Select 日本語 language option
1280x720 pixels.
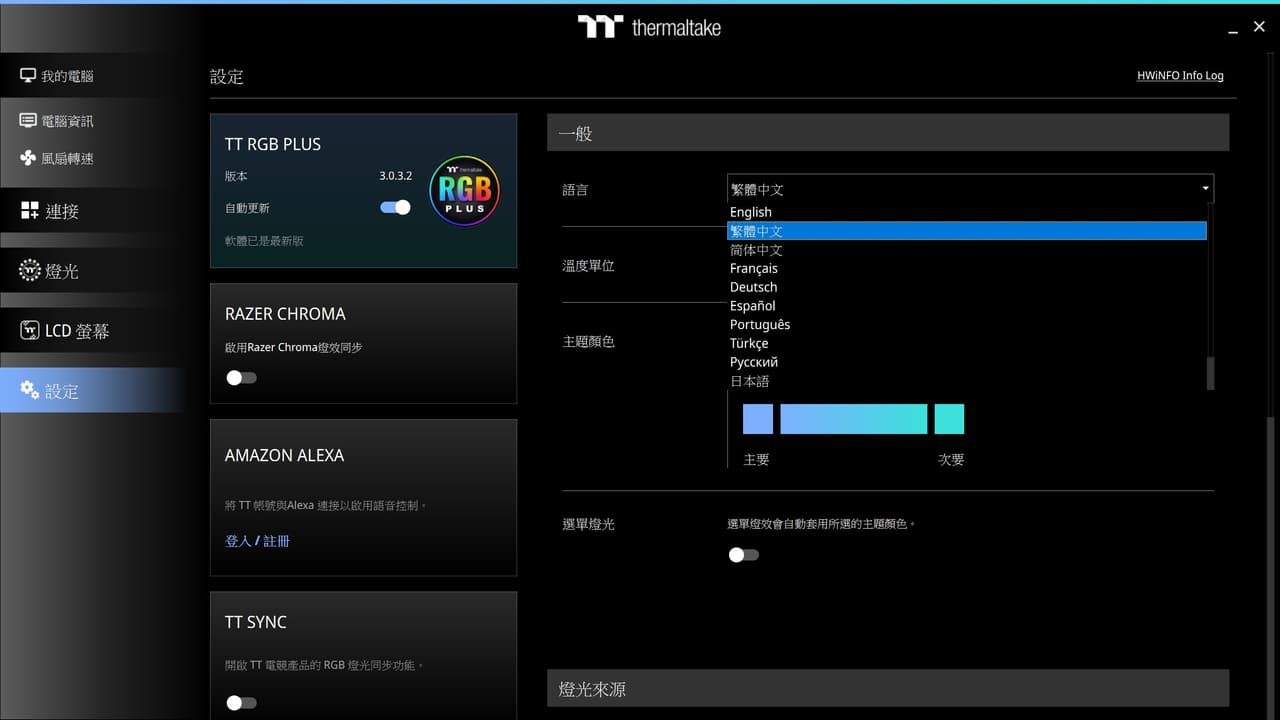967,381
